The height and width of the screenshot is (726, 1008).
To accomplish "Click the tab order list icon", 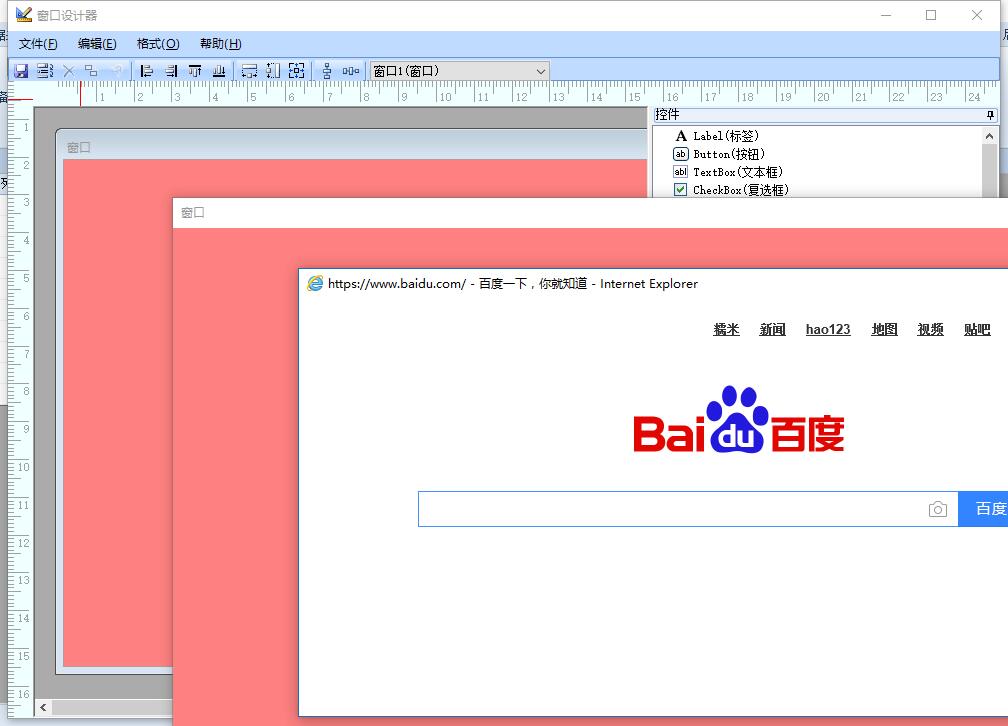I will [x=44, y=71].
